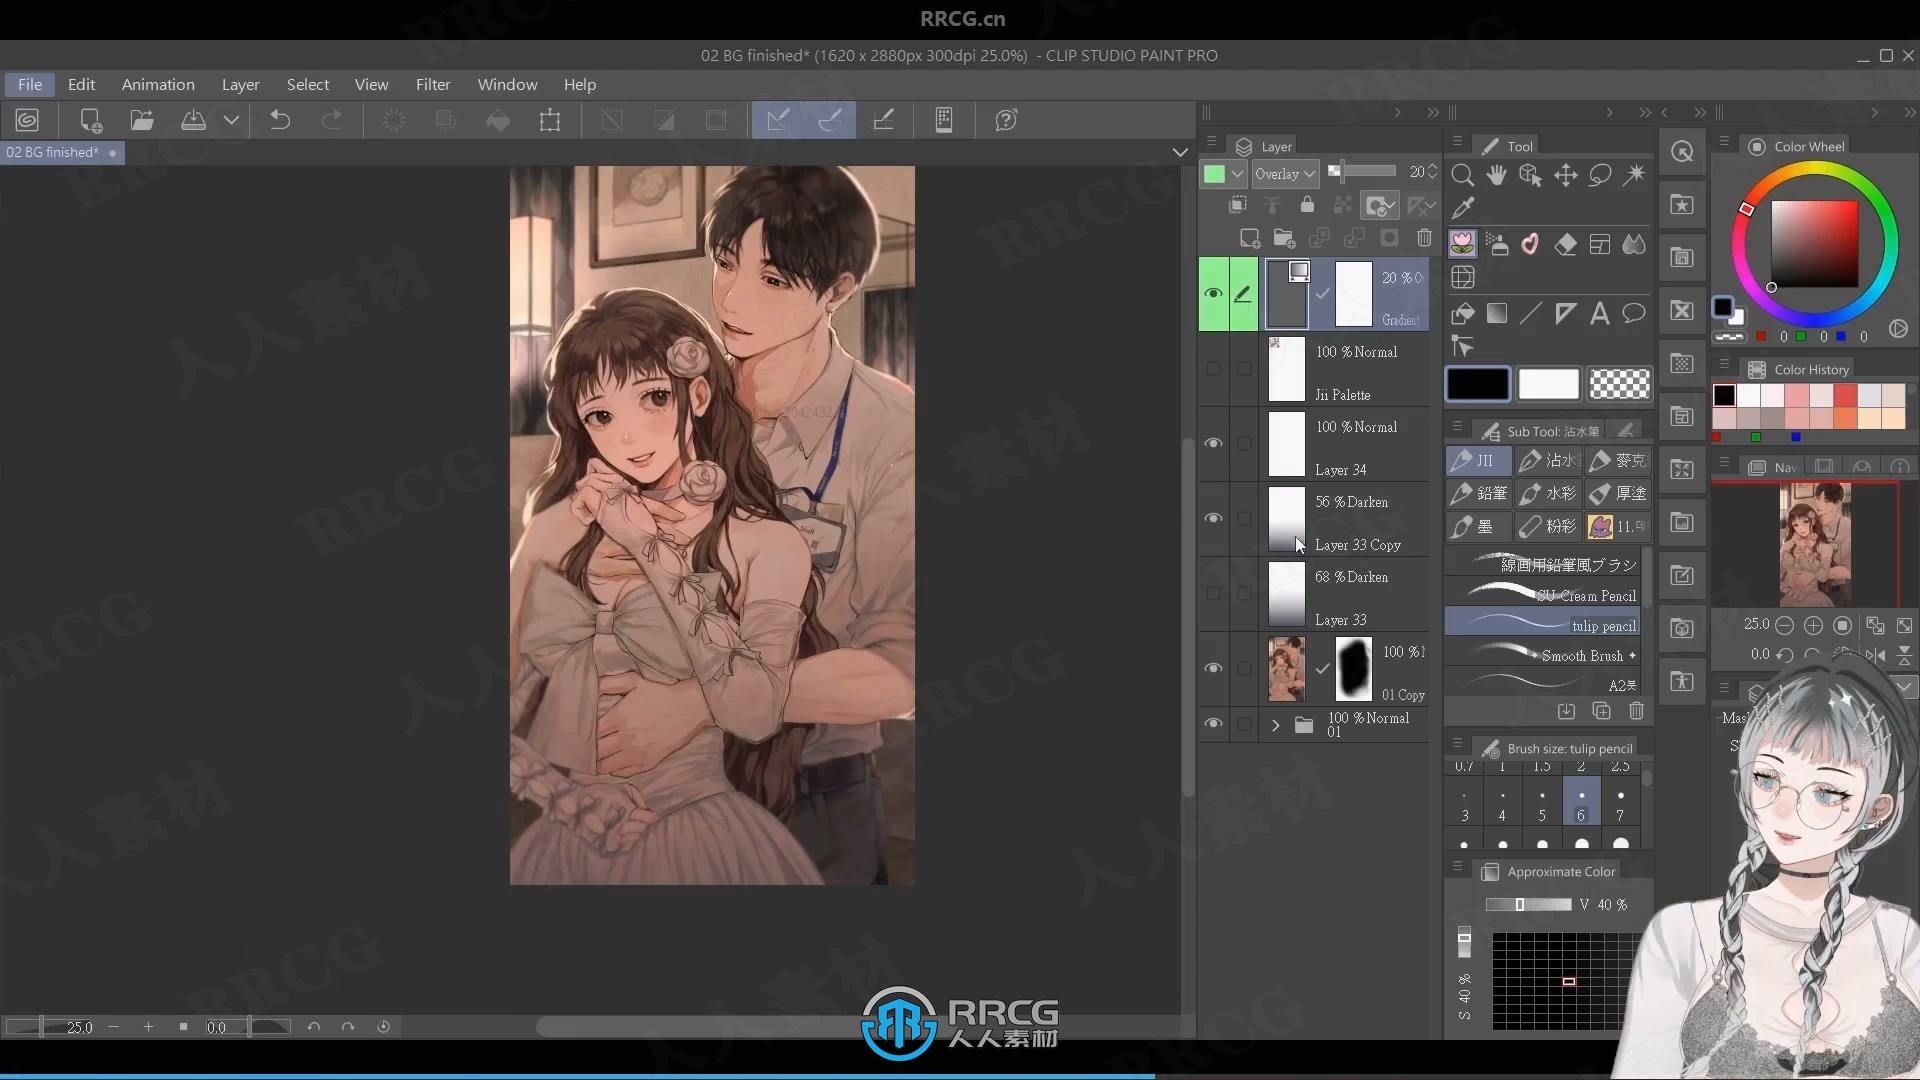1920x1080 pixels.
Task: Select the tulip pencil sub tool
Action: tap(1542, 622)
